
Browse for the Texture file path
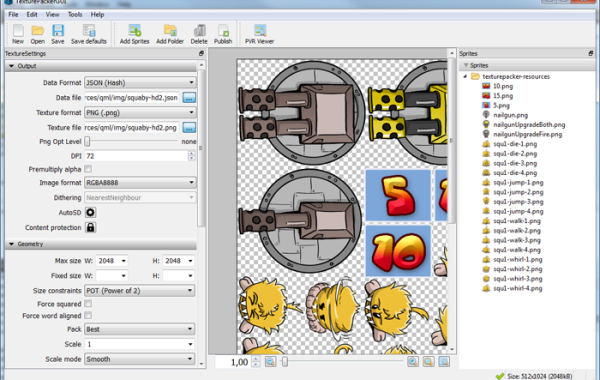click(x=189, y=127)
